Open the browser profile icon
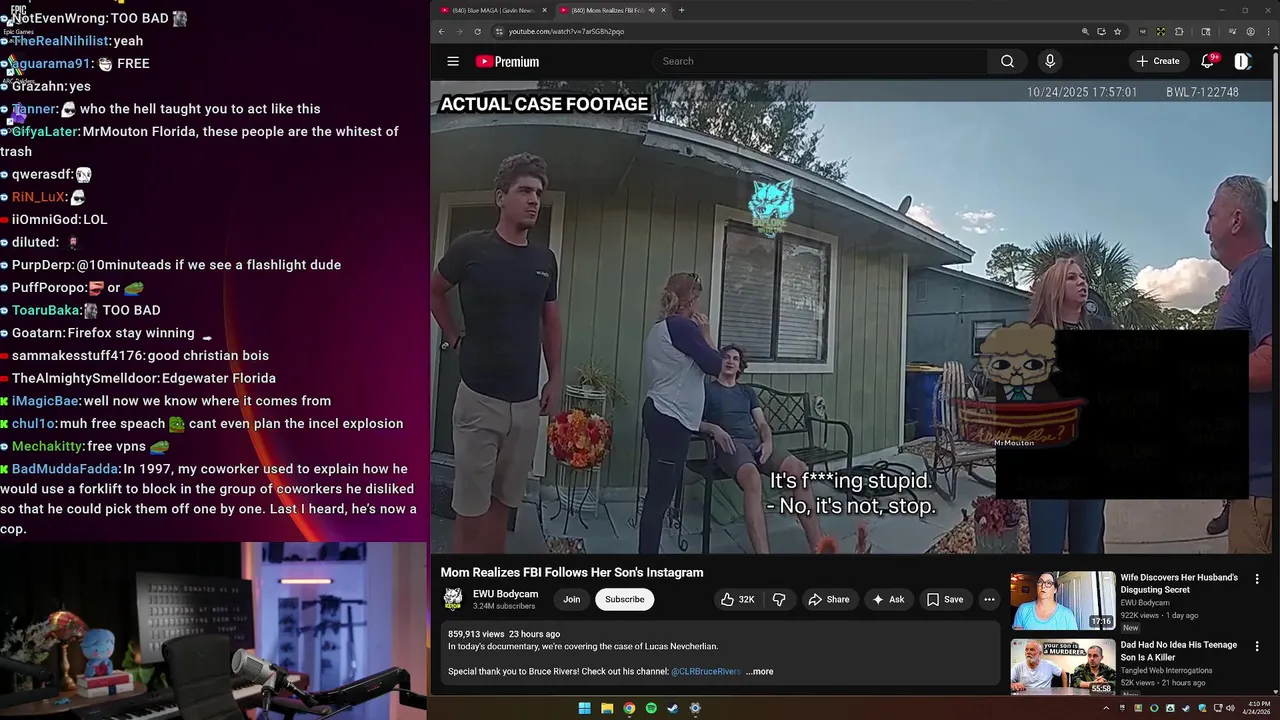 coord(1250,31)
